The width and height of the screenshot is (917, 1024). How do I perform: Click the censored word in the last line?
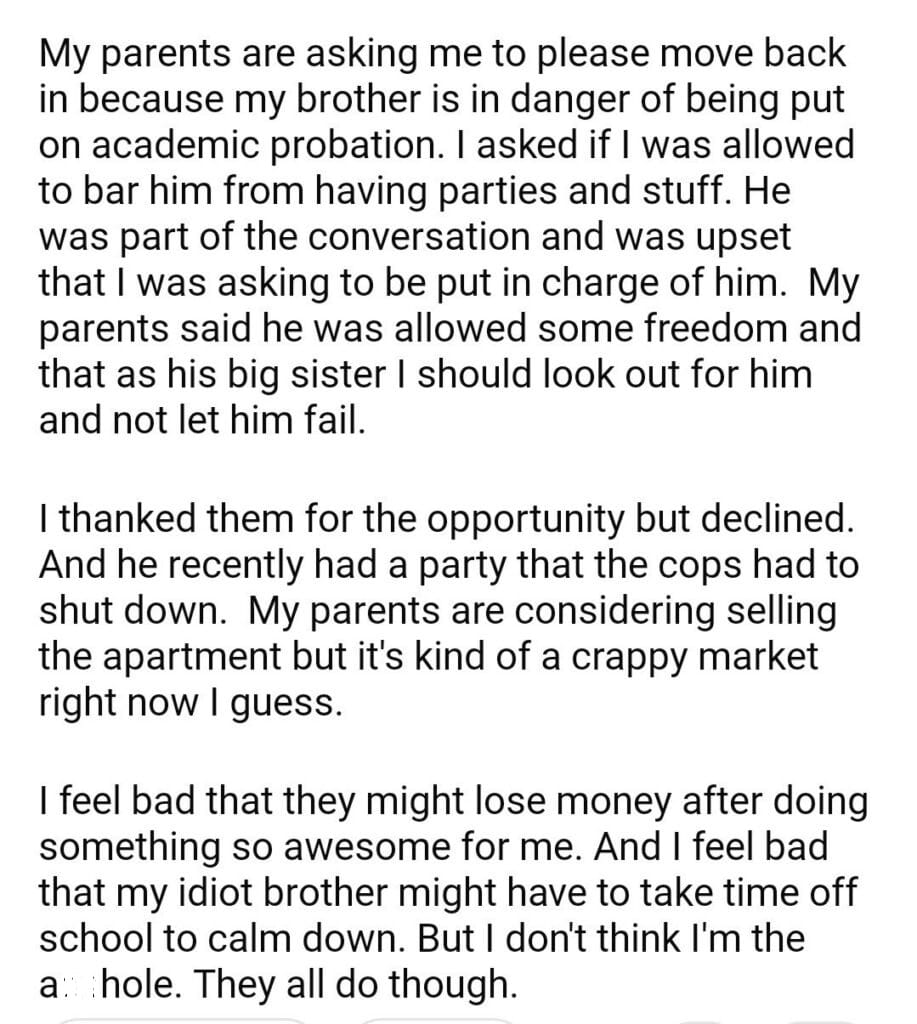coord(79,986)
